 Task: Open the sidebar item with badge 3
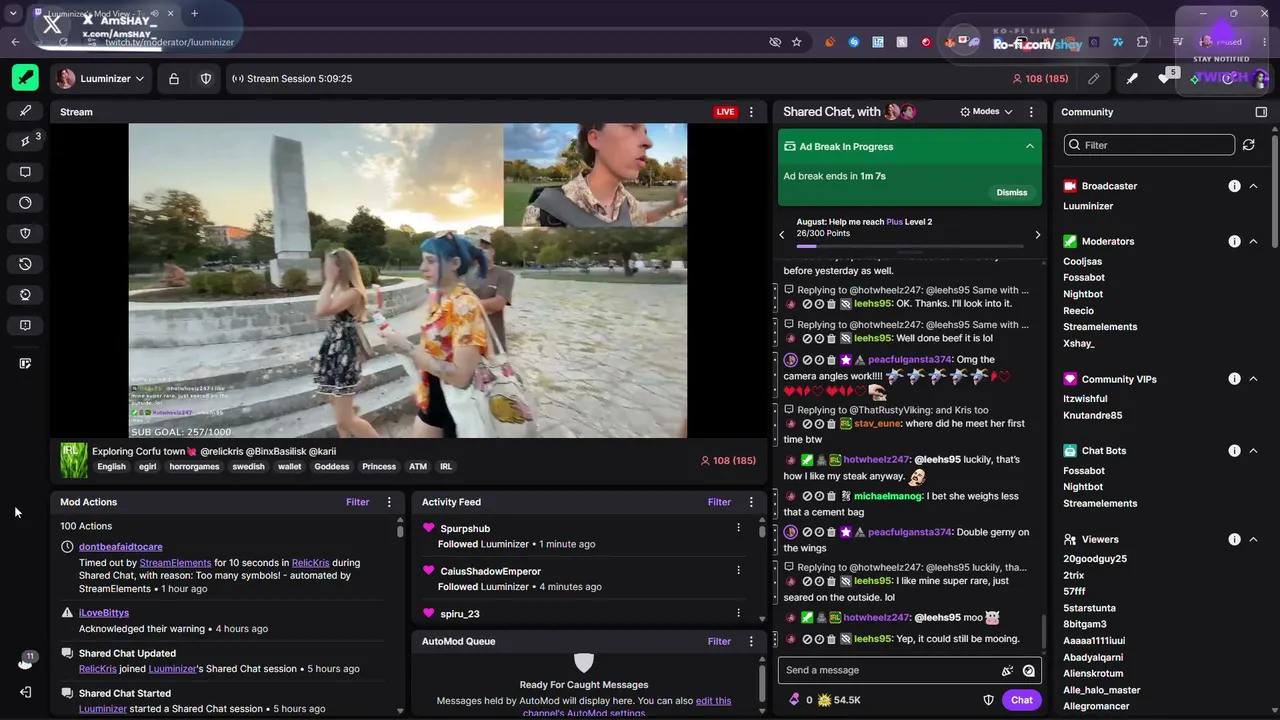pos(25,141)
